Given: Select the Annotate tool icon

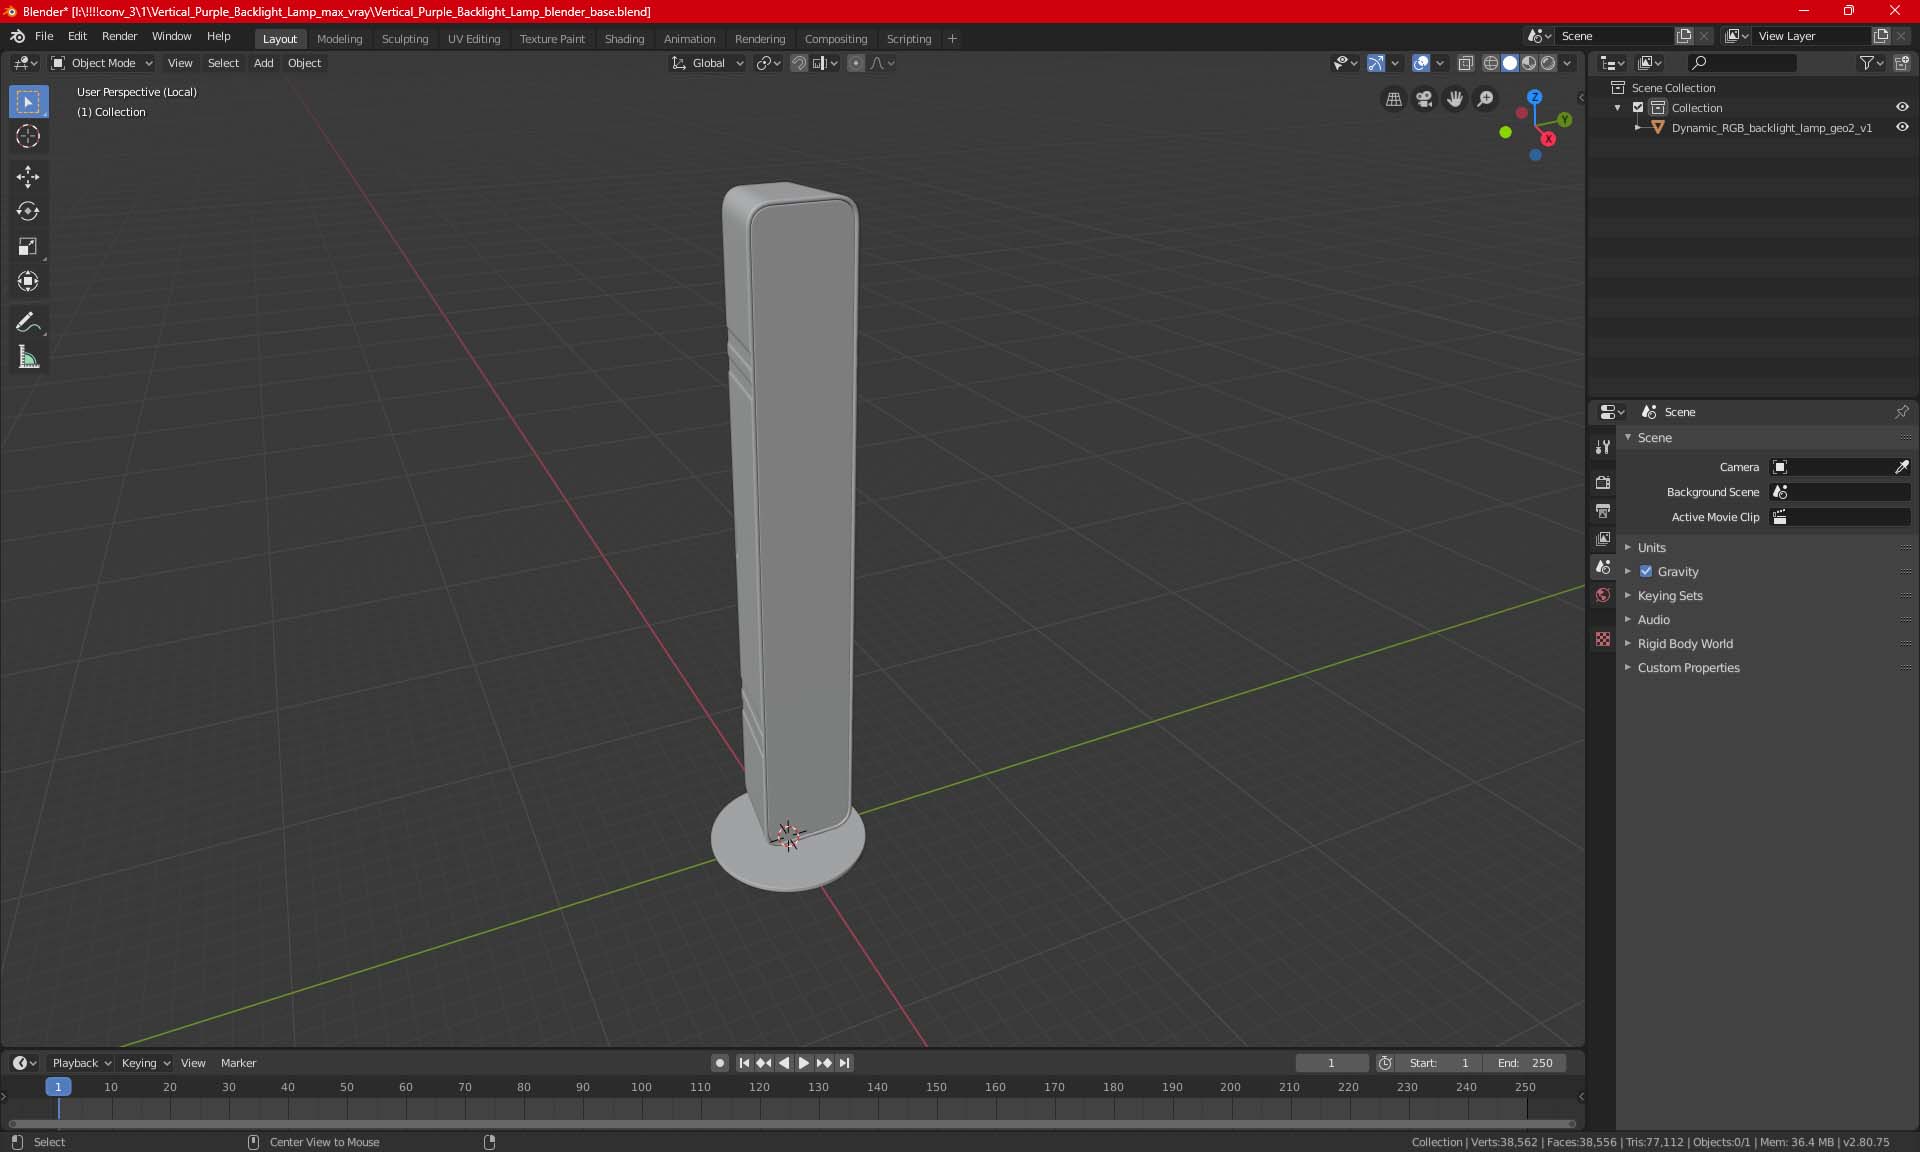Looking at the screenshot, I should tap(27, 322).
